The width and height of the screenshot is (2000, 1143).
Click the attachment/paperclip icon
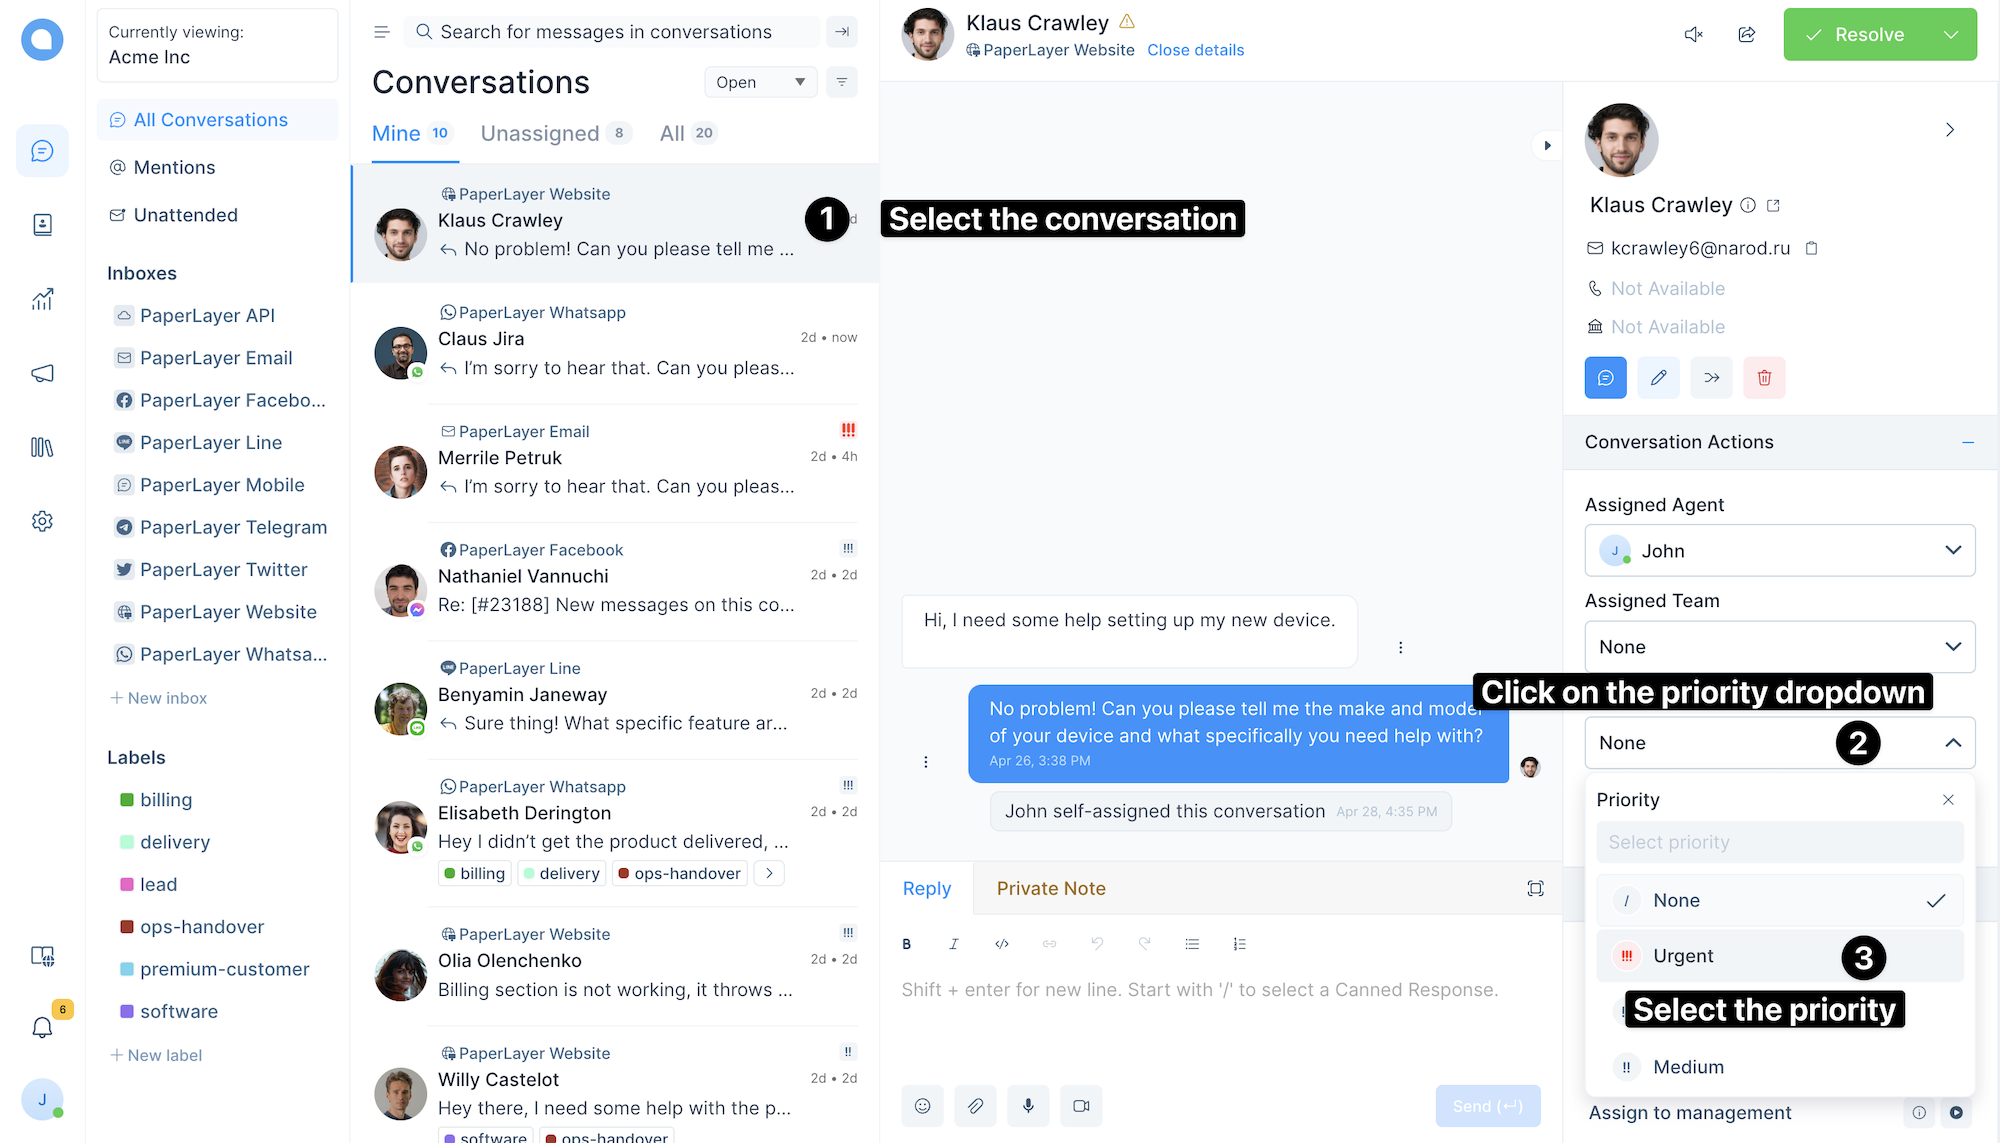coord(974,1106)
